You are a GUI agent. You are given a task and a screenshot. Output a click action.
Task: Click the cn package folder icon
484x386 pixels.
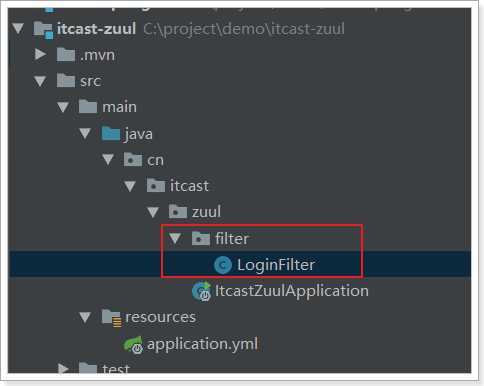pyautogui.click(x=133, y=160)
